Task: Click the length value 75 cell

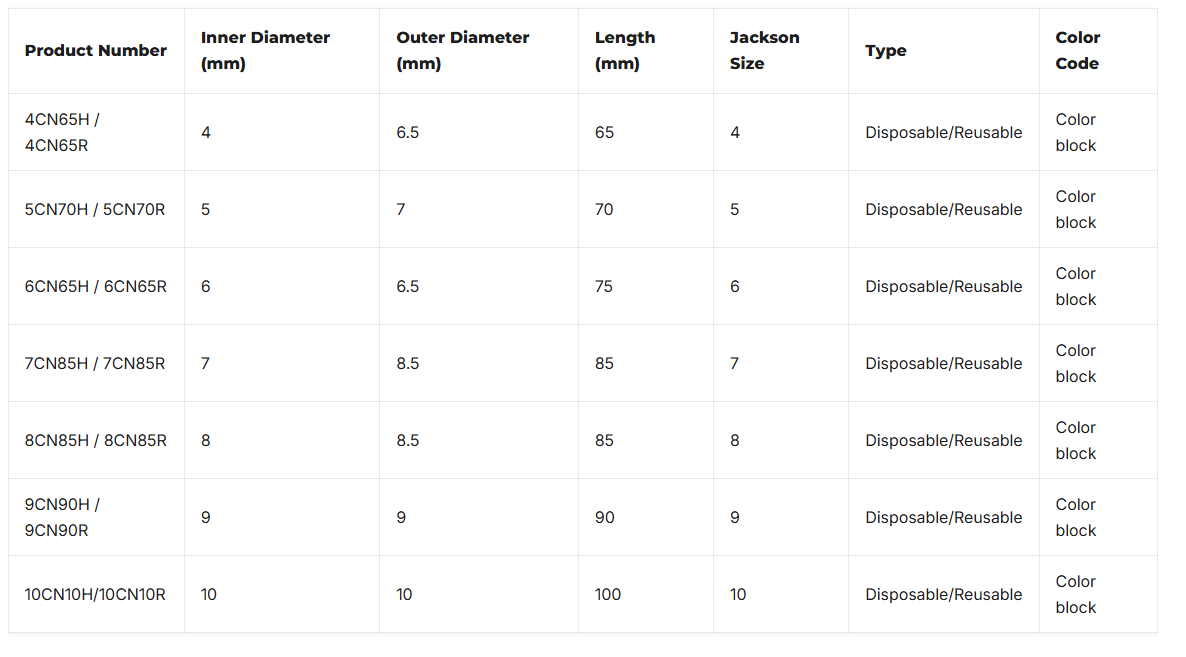Action: click(x=605, y=287)
